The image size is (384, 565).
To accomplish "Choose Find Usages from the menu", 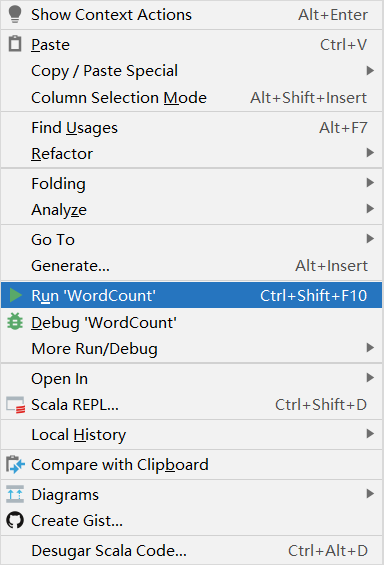I will pyautogui.click(x=192, y=128).
